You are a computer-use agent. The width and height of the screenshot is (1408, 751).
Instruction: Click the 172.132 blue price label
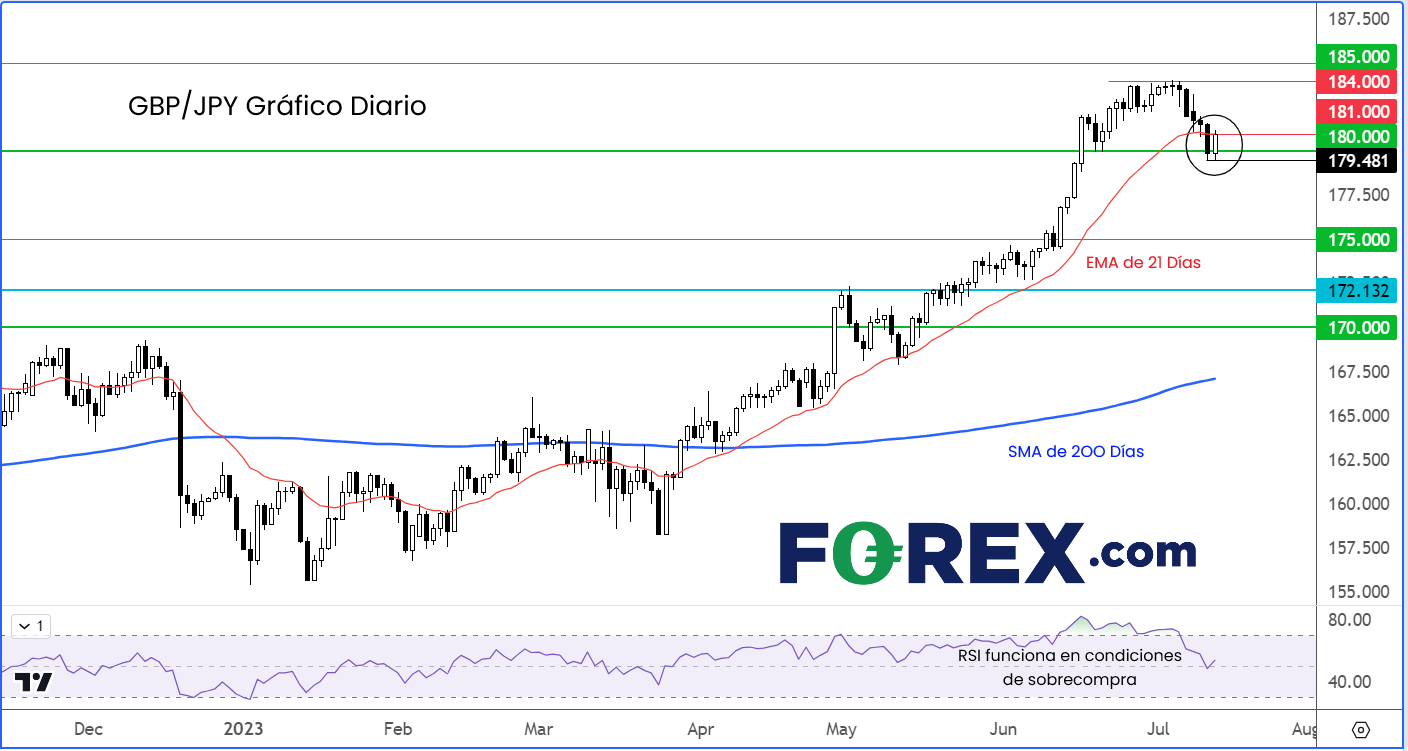[1355, 291]
